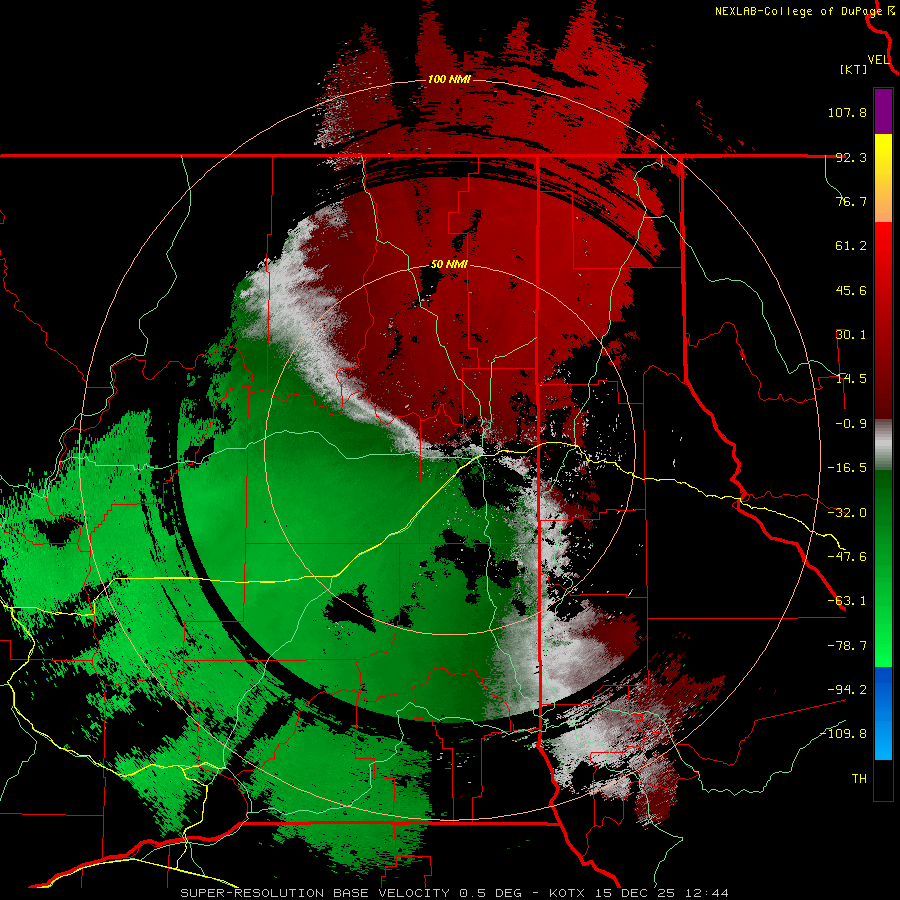Click the Super-Resolution Base Velocity caption text
This screenshot has height=900, width=900.
pos(454,893)
